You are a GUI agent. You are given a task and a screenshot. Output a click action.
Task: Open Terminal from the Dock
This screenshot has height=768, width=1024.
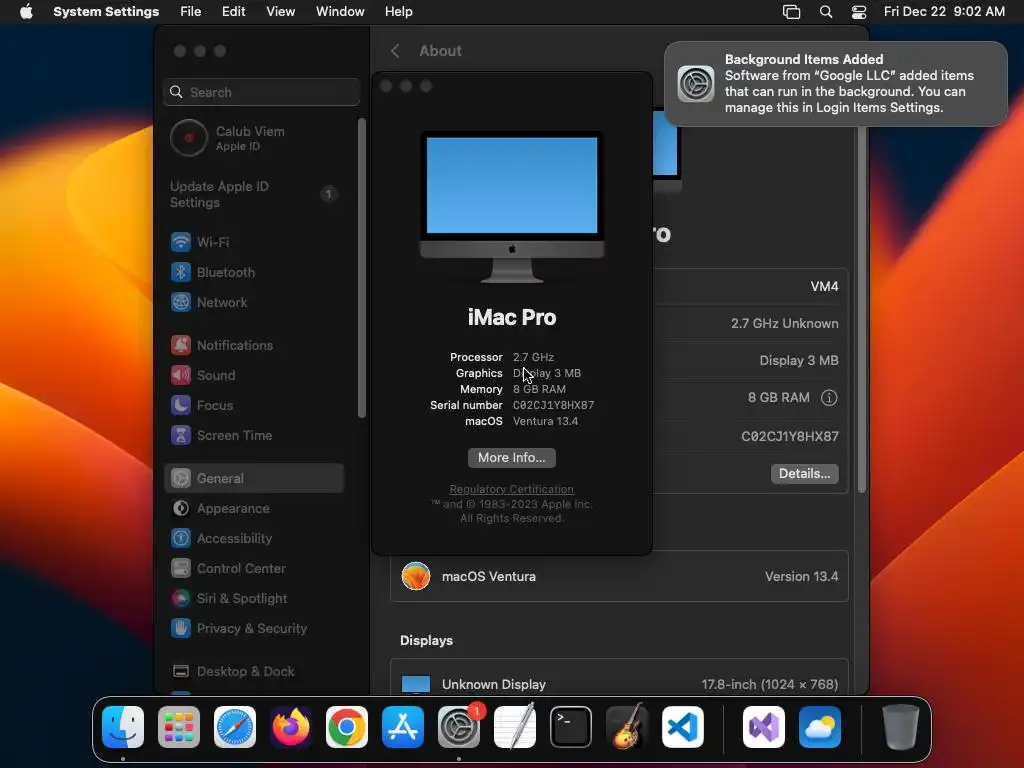coord(571,727)
